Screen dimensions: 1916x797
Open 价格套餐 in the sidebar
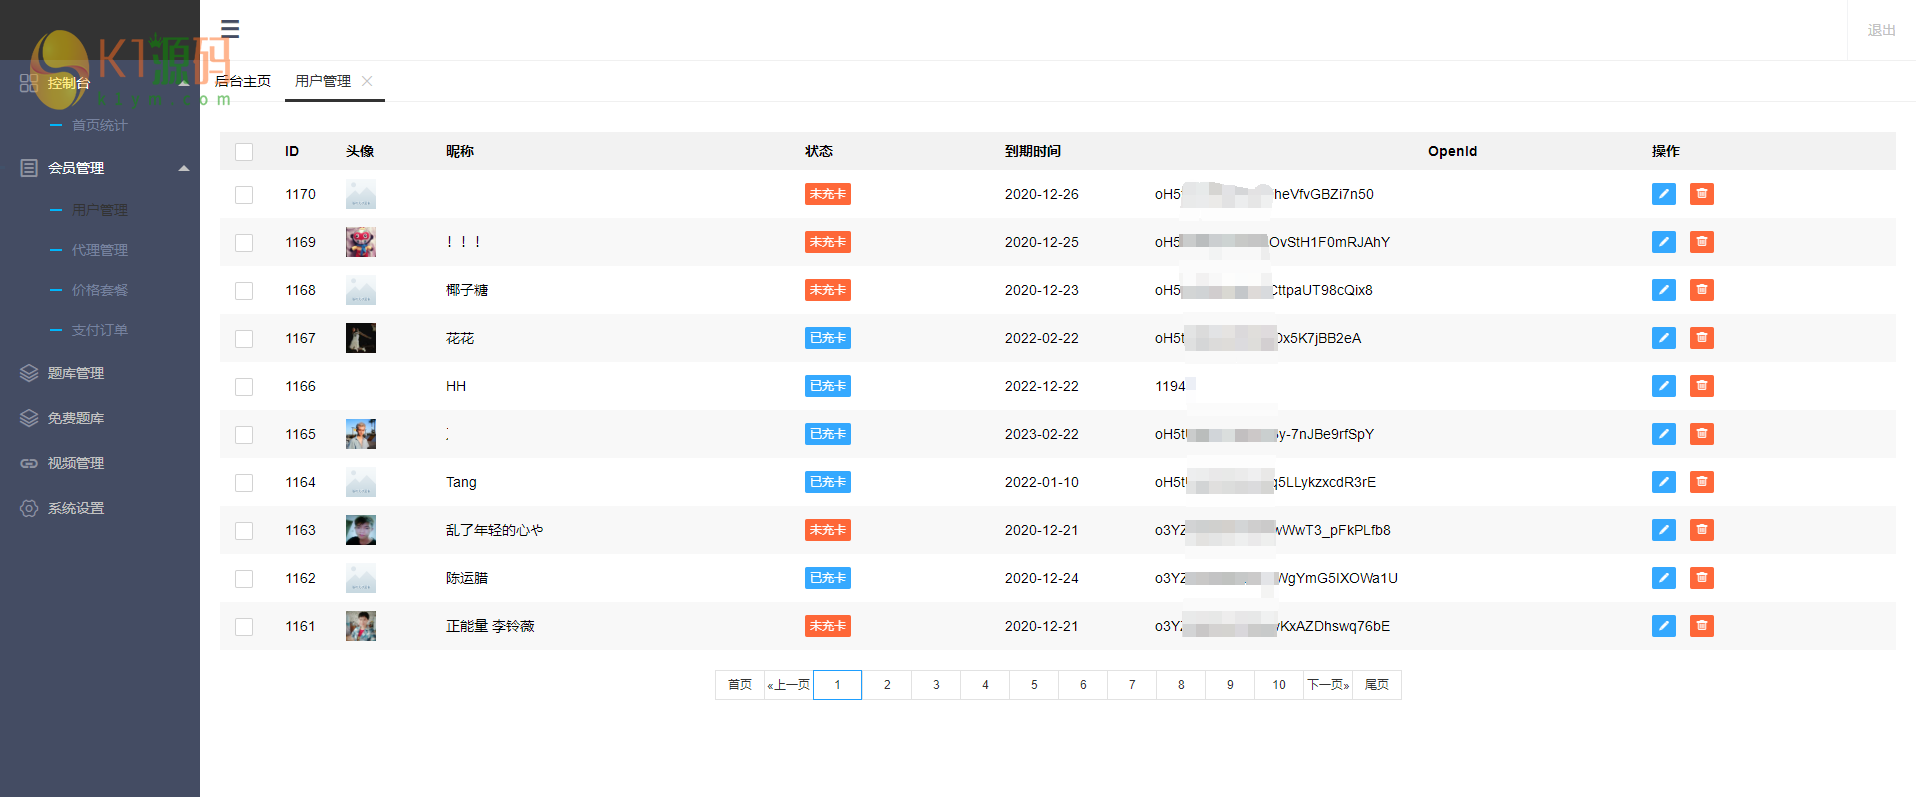(x=100, y=290)
